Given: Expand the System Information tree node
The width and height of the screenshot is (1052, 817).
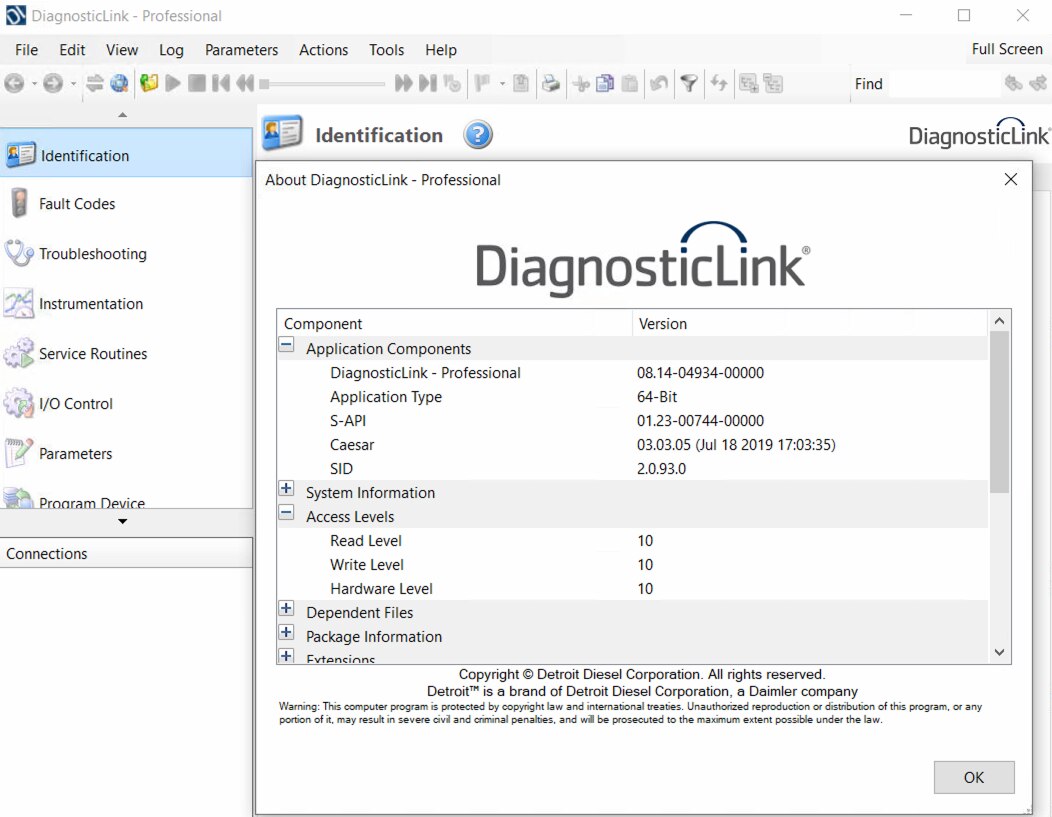Looking at the screenshot, I should pyautogui.click(x=286, y=488).
